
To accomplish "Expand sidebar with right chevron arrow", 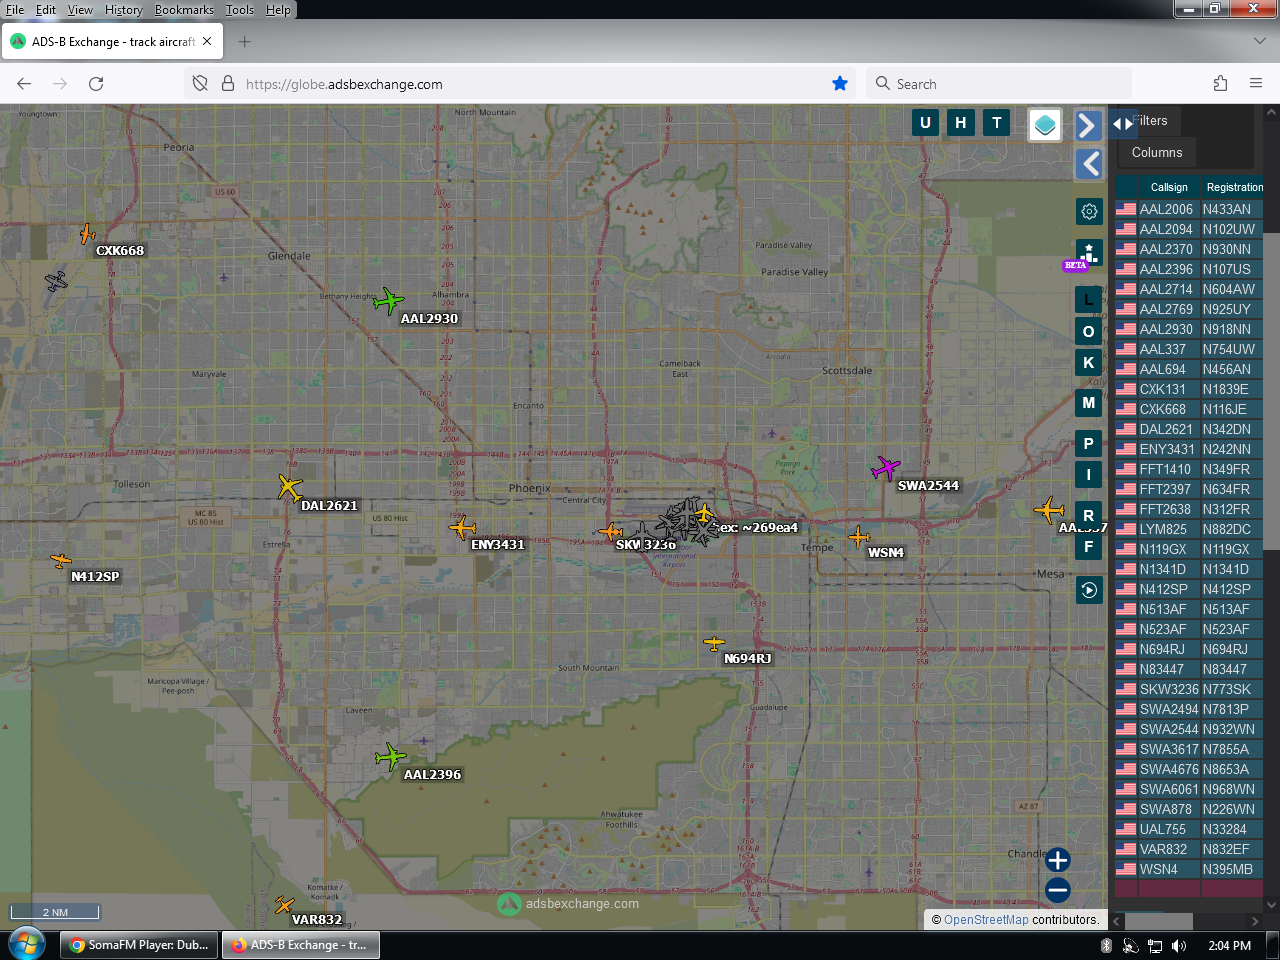I will coord(1089,125).
